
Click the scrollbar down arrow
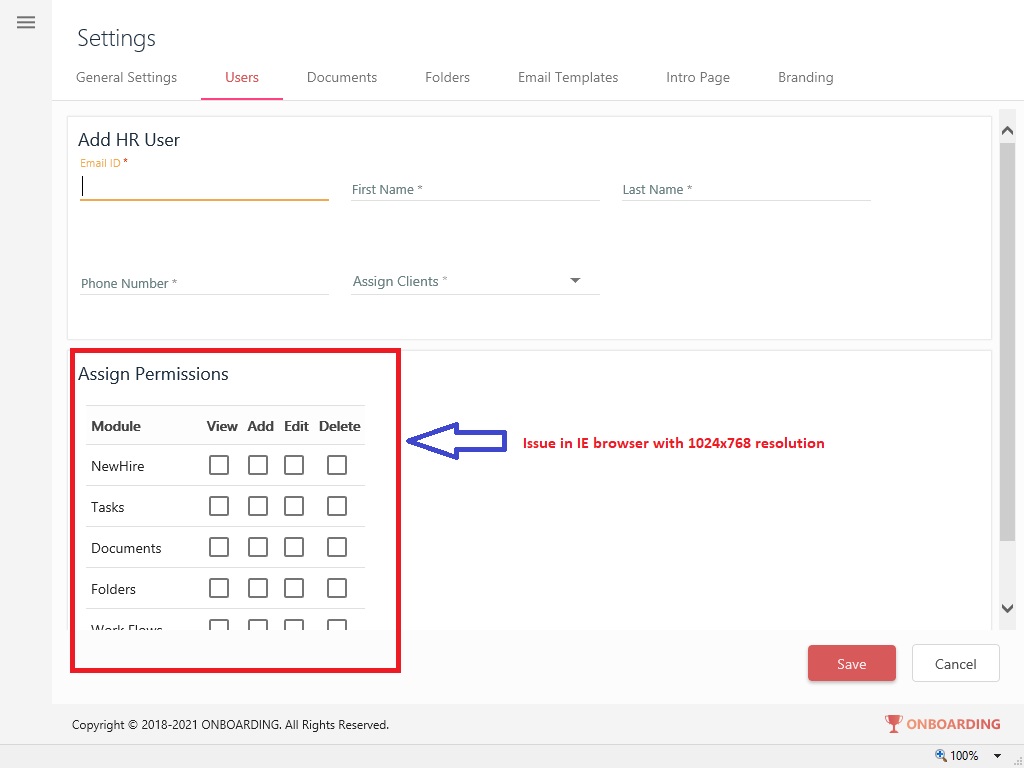(x=1007, y=608)
